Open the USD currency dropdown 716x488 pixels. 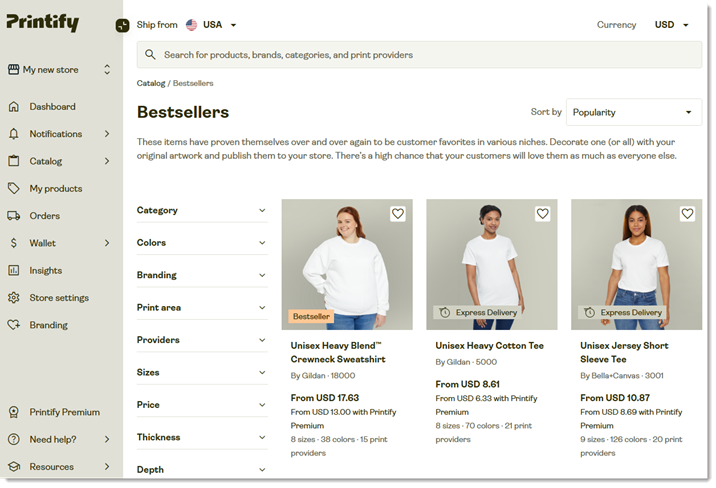coord(671,25)
